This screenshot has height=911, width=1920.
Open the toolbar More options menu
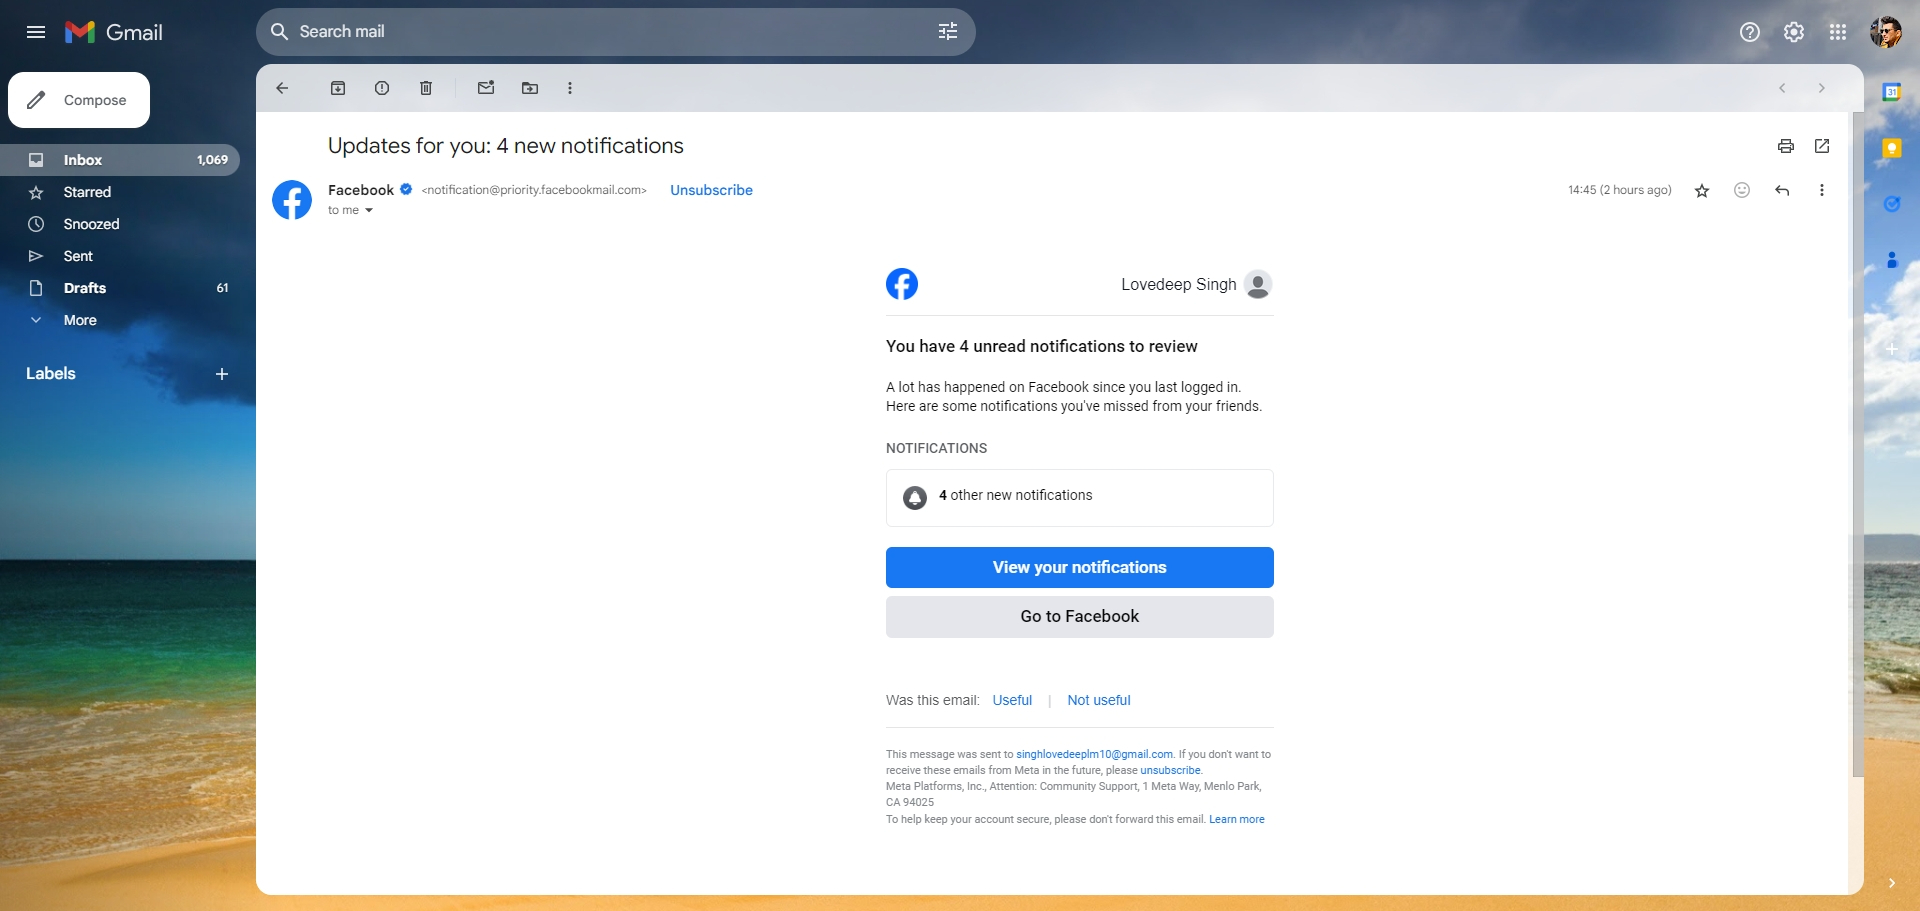tap(570, 88)
